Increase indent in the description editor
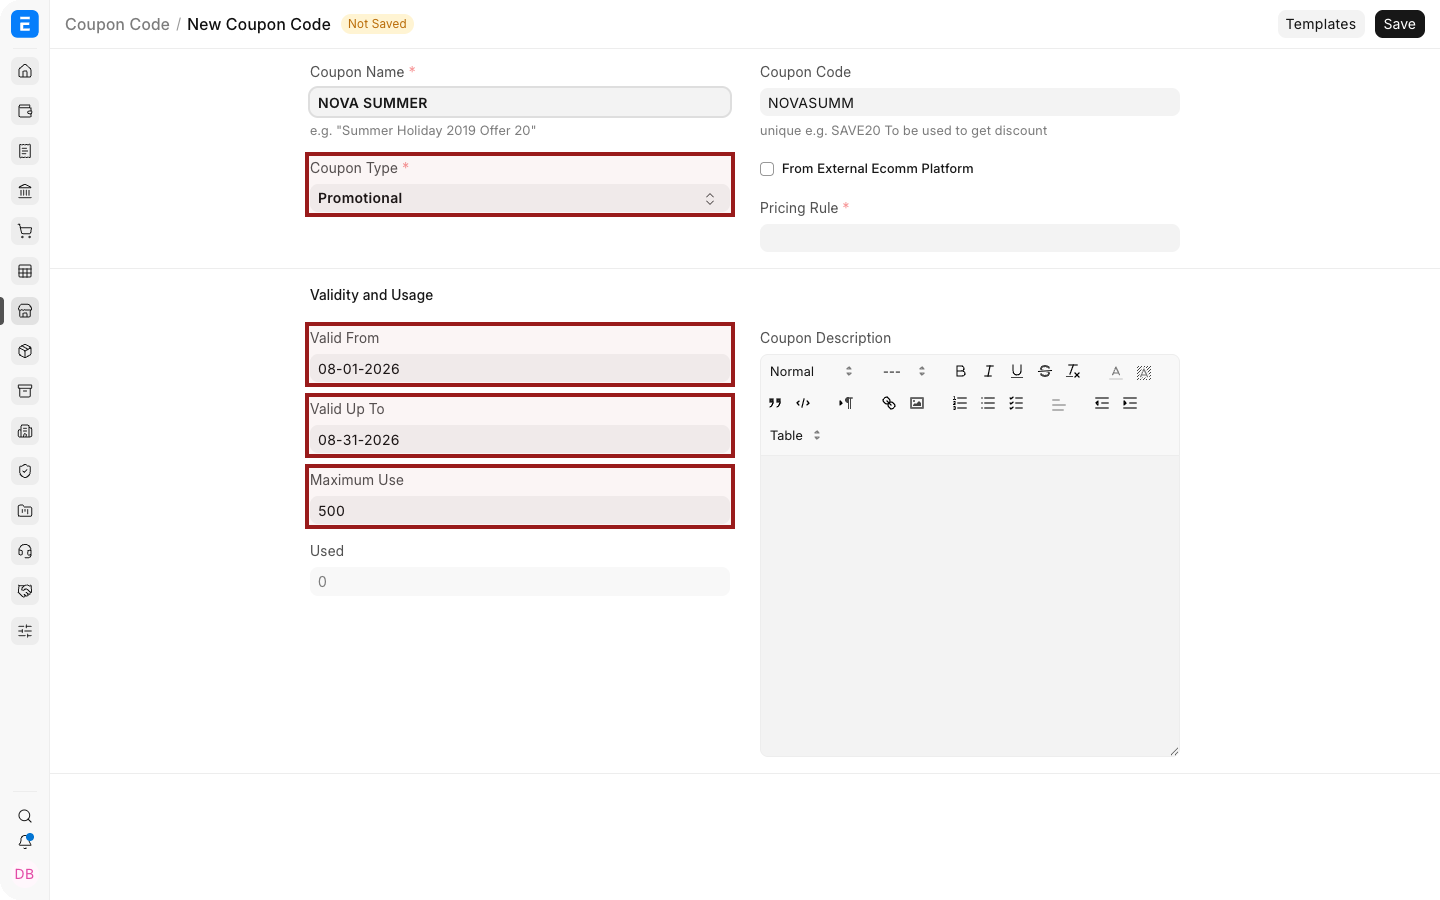 1130,403
